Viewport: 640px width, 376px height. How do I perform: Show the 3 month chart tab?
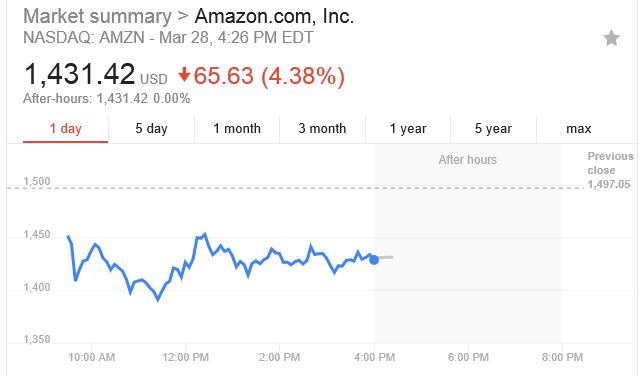(x=322, y=129)
